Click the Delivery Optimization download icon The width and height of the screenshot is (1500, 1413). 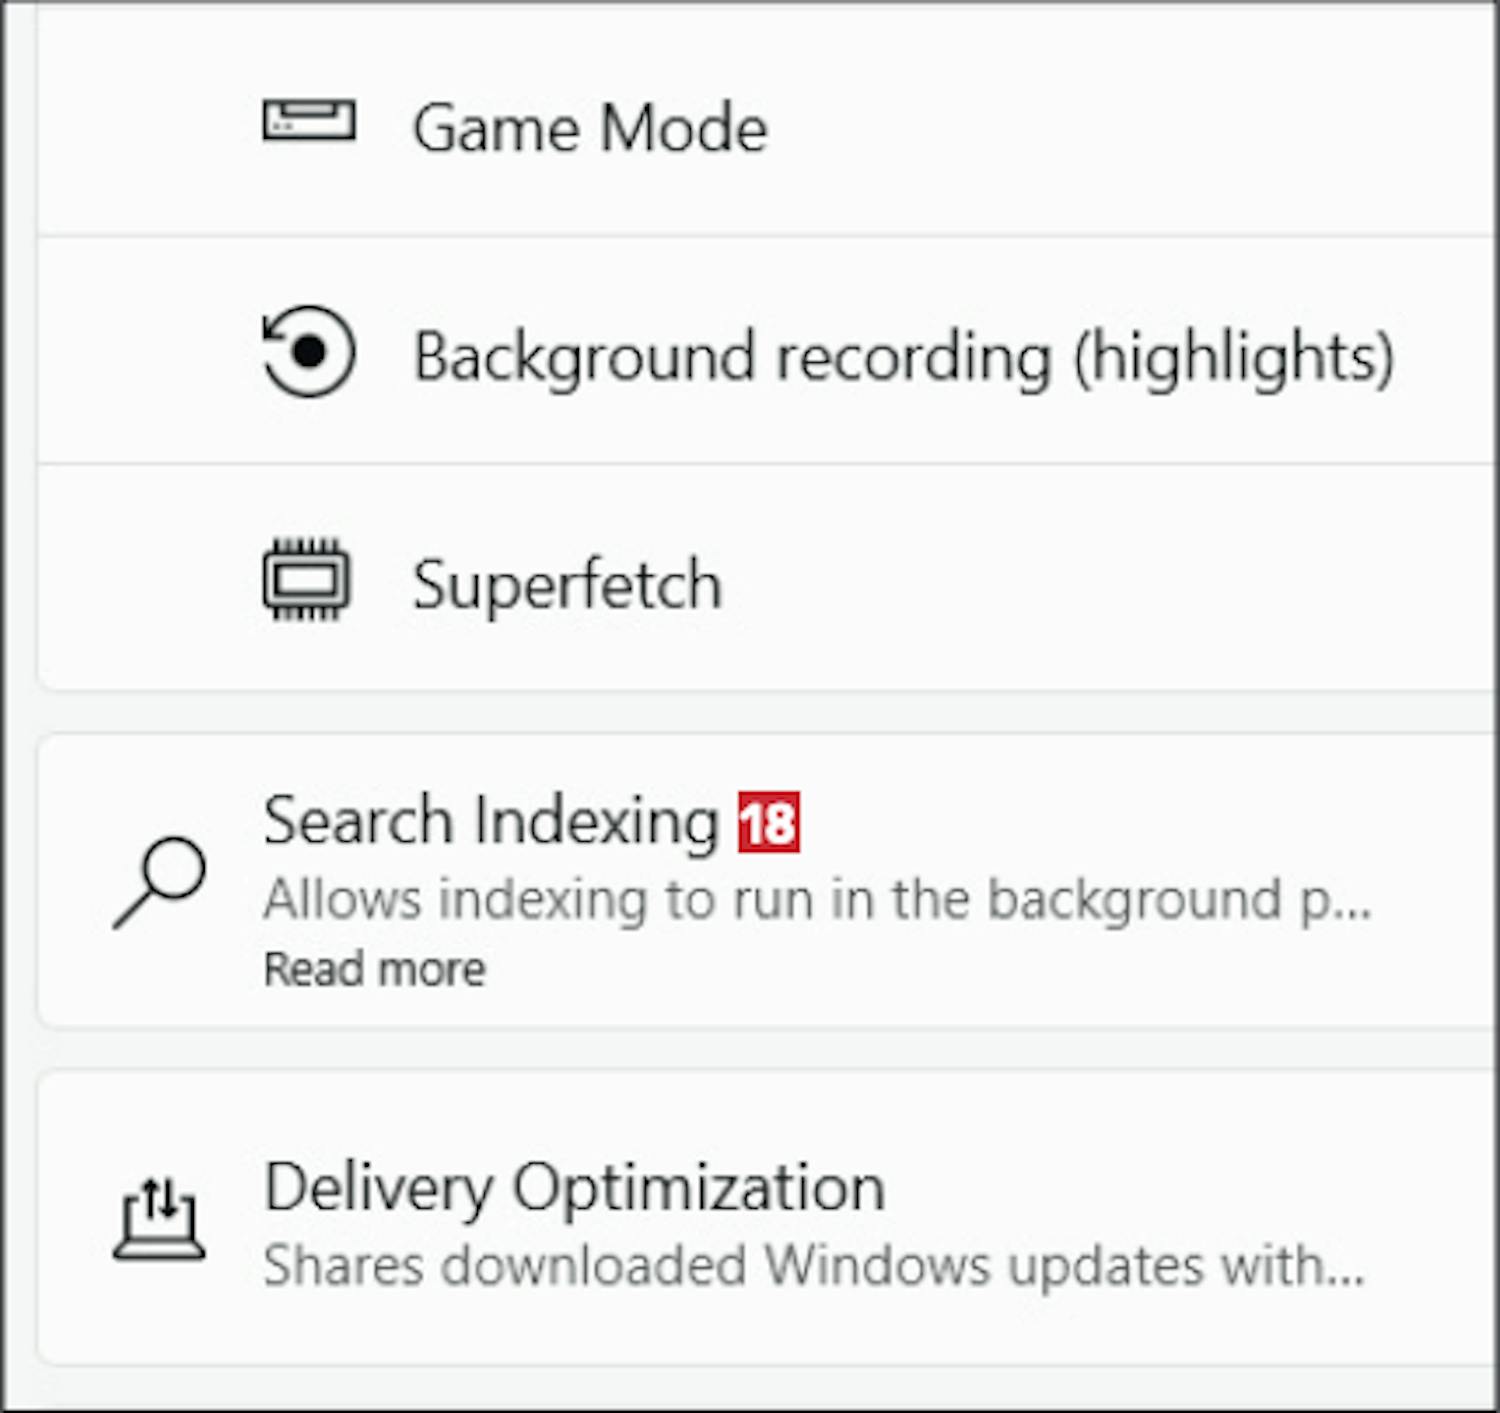159,1218
